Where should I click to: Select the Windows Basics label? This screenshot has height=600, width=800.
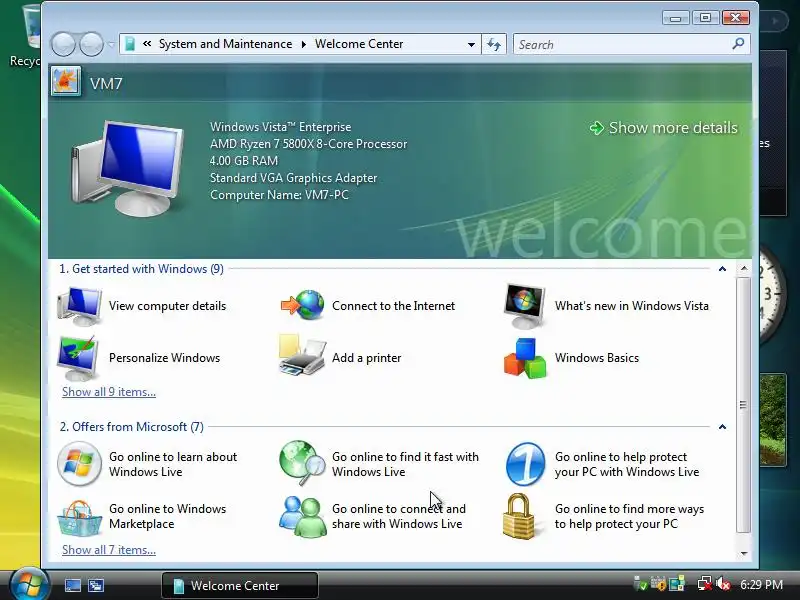click(597, 358)
